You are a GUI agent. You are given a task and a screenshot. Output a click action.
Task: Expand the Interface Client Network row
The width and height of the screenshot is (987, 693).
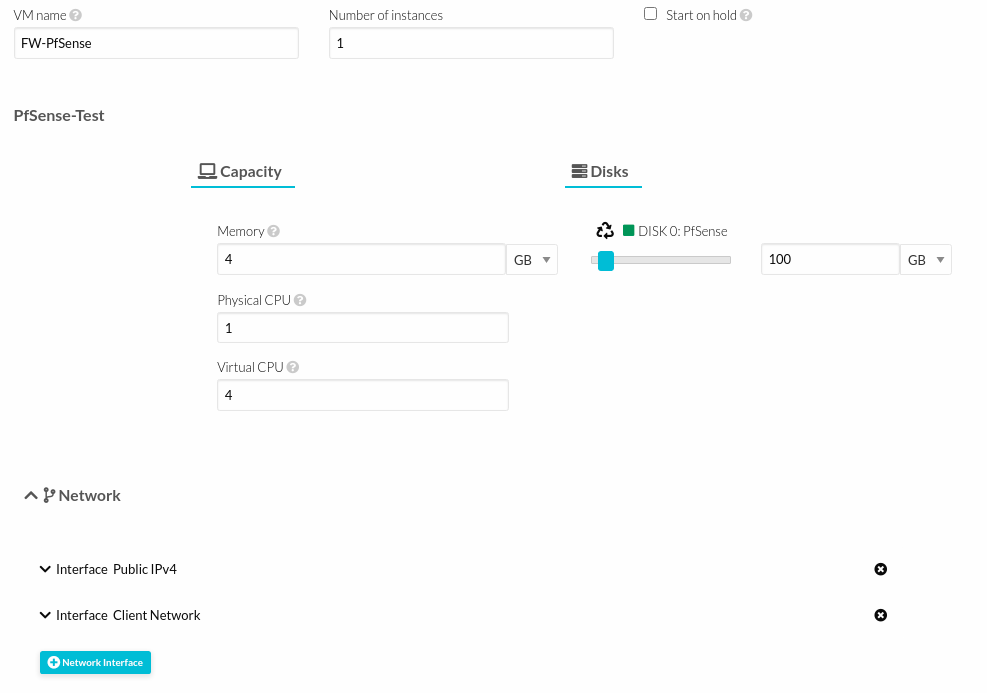[45, 615]
